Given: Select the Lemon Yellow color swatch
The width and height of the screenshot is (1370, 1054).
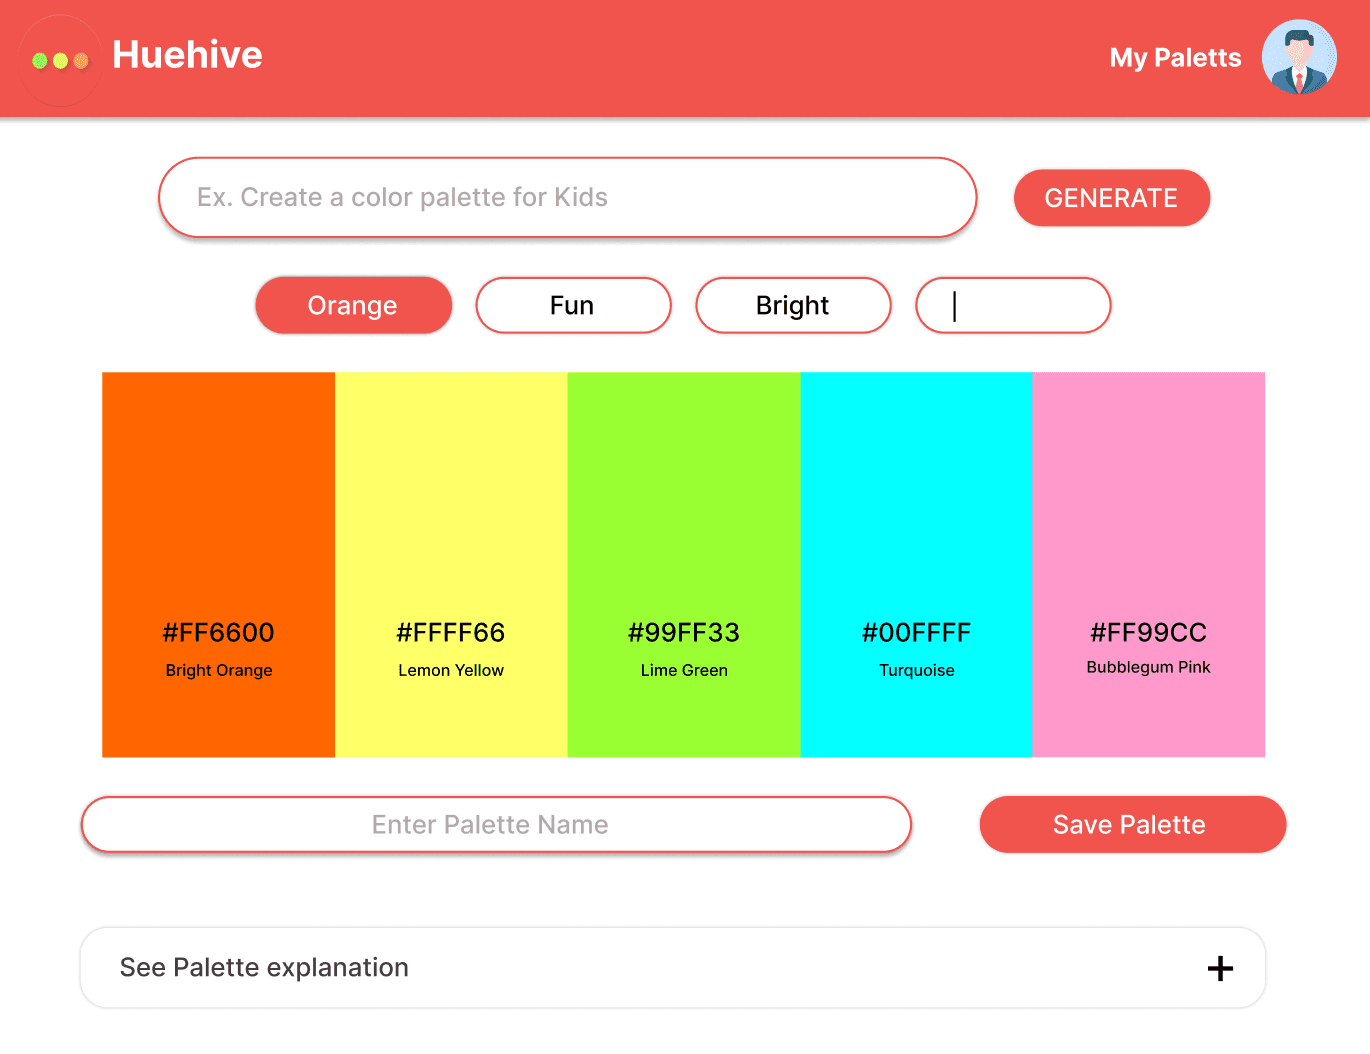Looking at the screenshot, I should coord(451,500).
